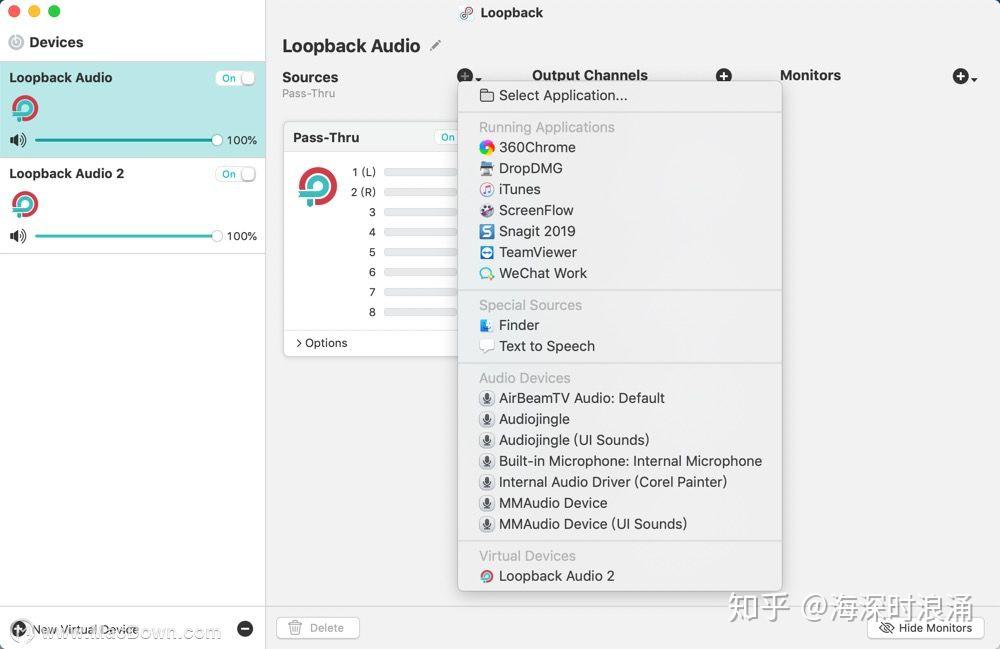
Task: Choose Text to Speech under Special Sources
Action: pos(546,346)
